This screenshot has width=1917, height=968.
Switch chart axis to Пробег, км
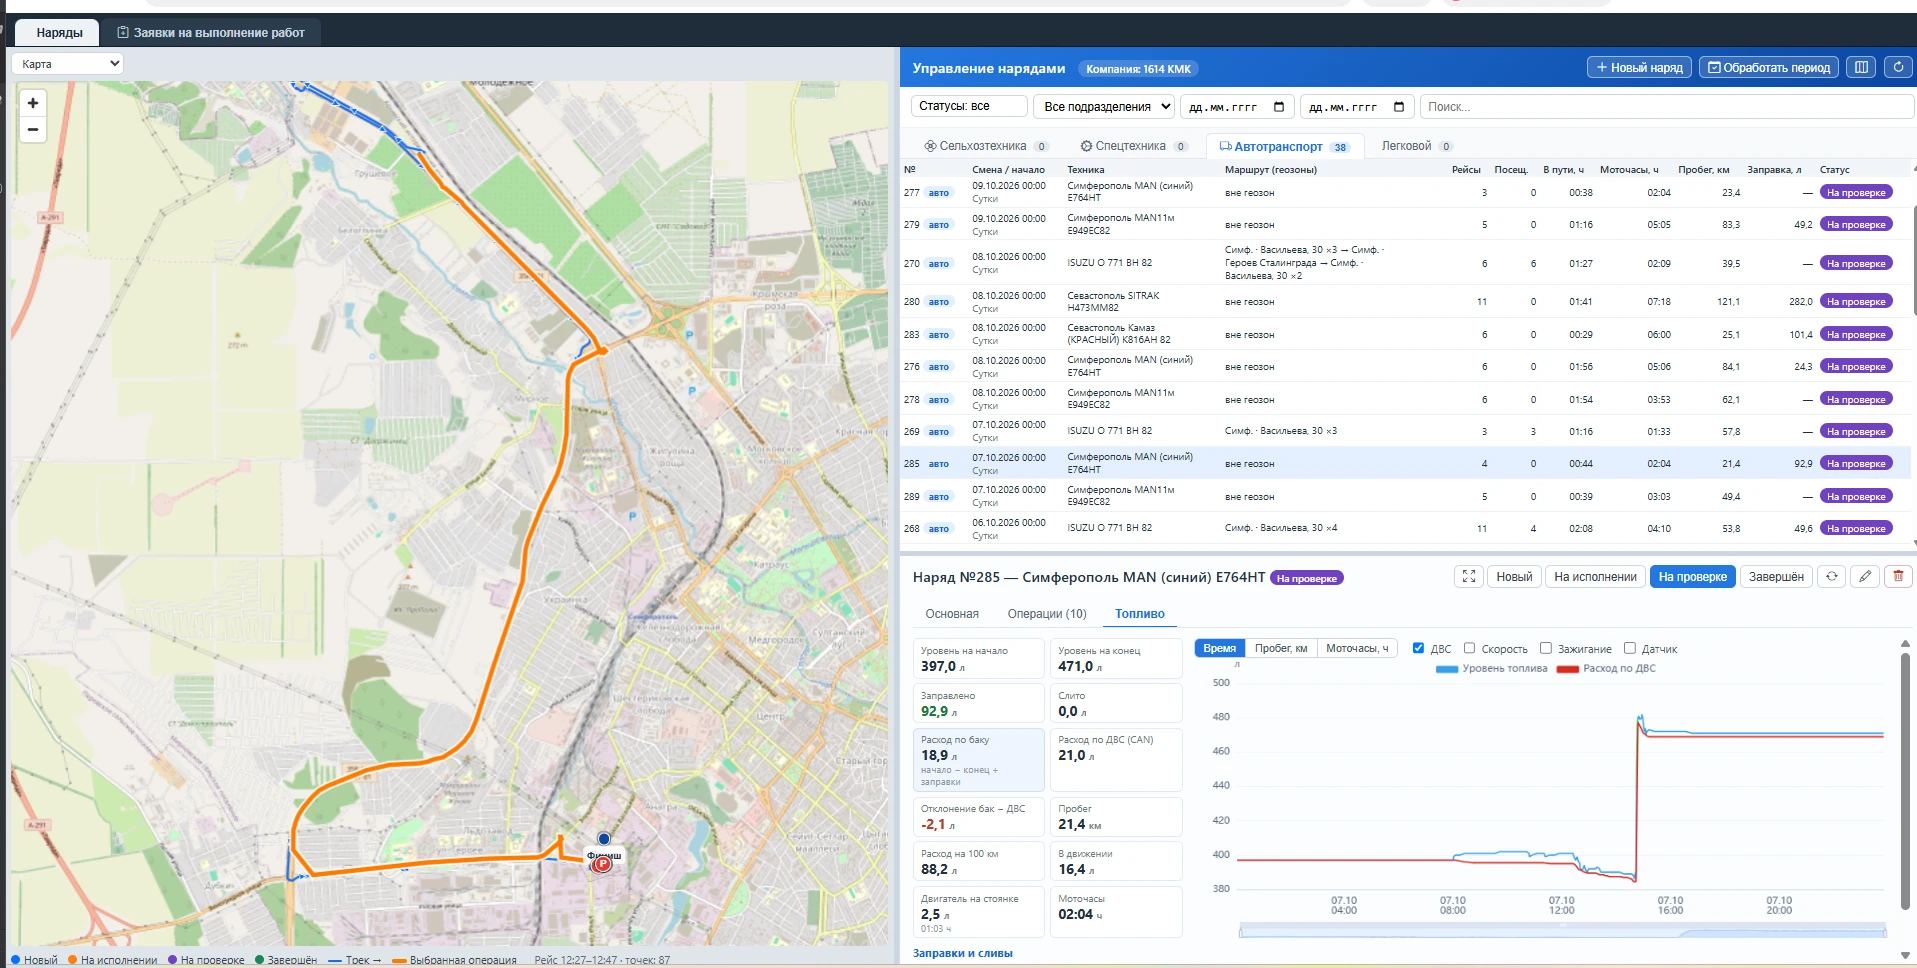1281,648
